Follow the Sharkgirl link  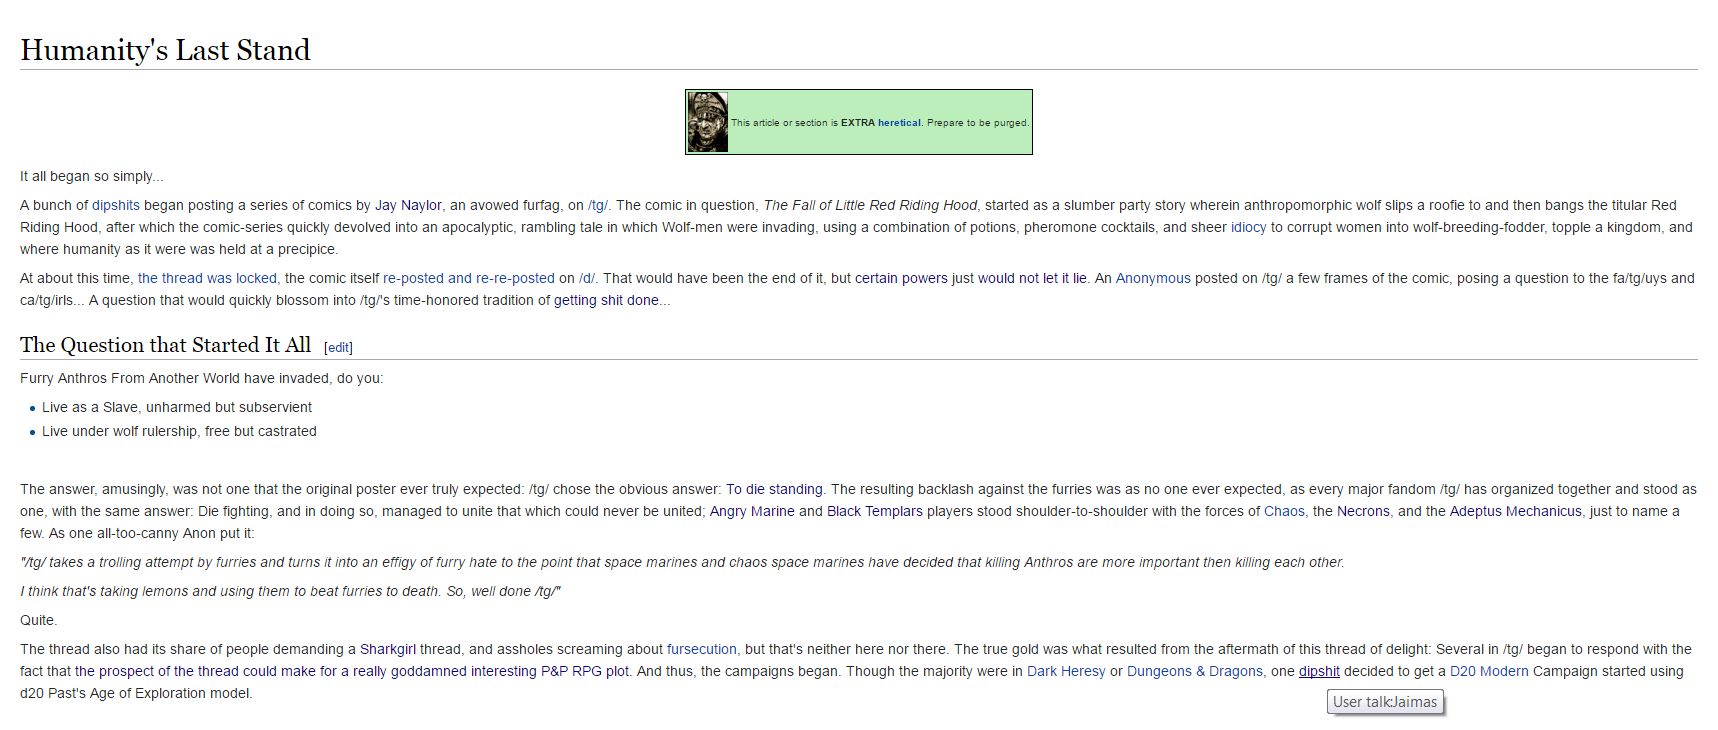pyautogui.click(x=388, y=649)
